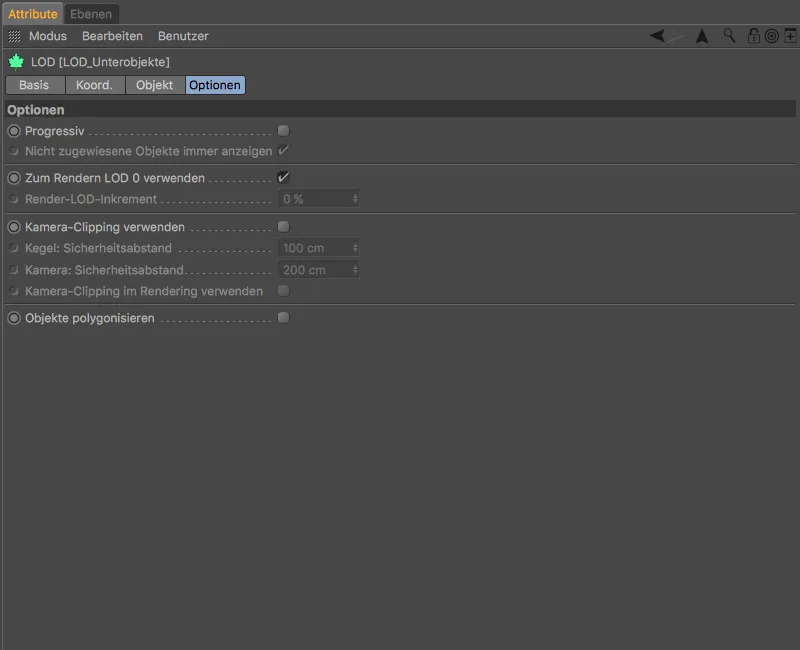800x650 pixels.
Task: Open the Modus menu
Action: click(48, 36)
